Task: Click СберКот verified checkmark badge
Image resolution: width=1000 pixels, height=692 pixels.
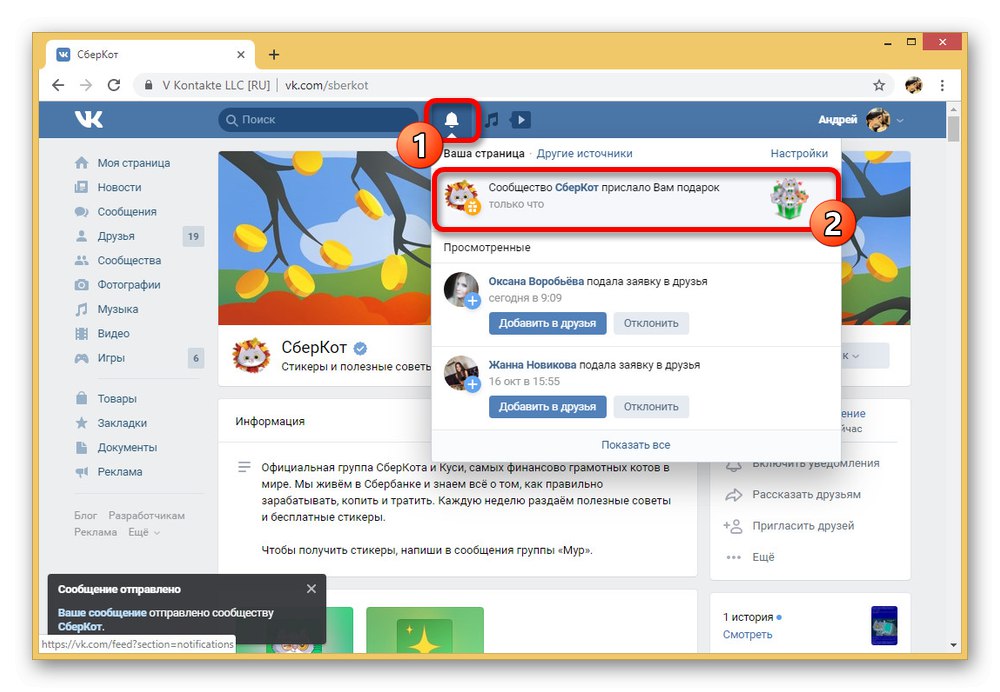Action: click(360, 348)
